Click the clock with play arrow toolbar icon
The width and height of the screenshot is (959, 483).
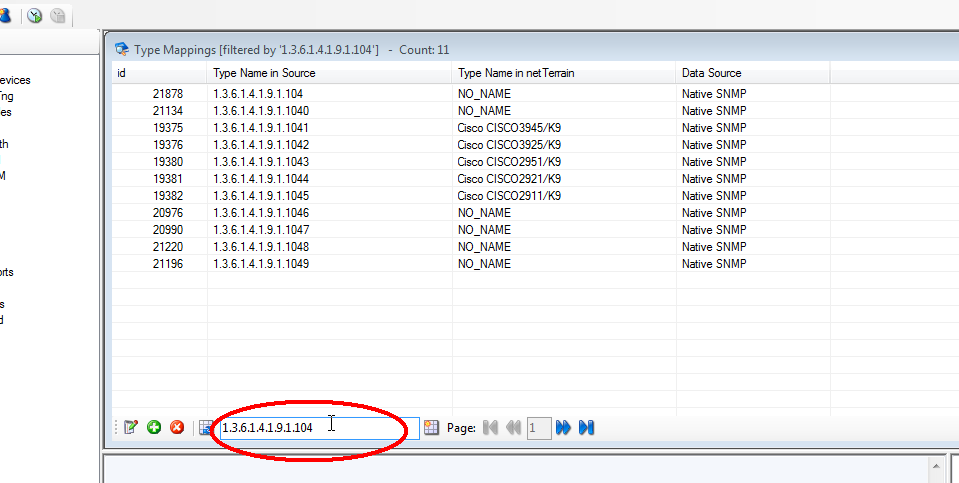click(x=36, y=15)
